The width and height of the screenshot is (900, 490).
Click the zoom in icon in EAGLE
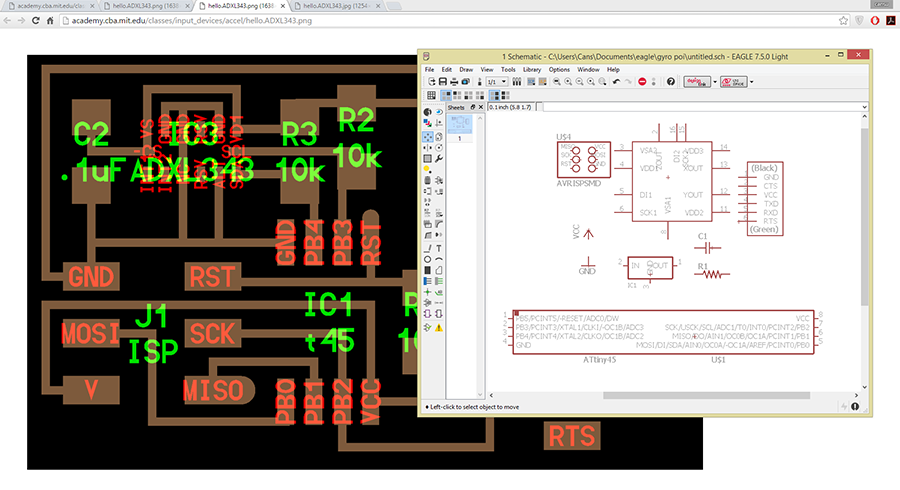click(x=568, y=81)
